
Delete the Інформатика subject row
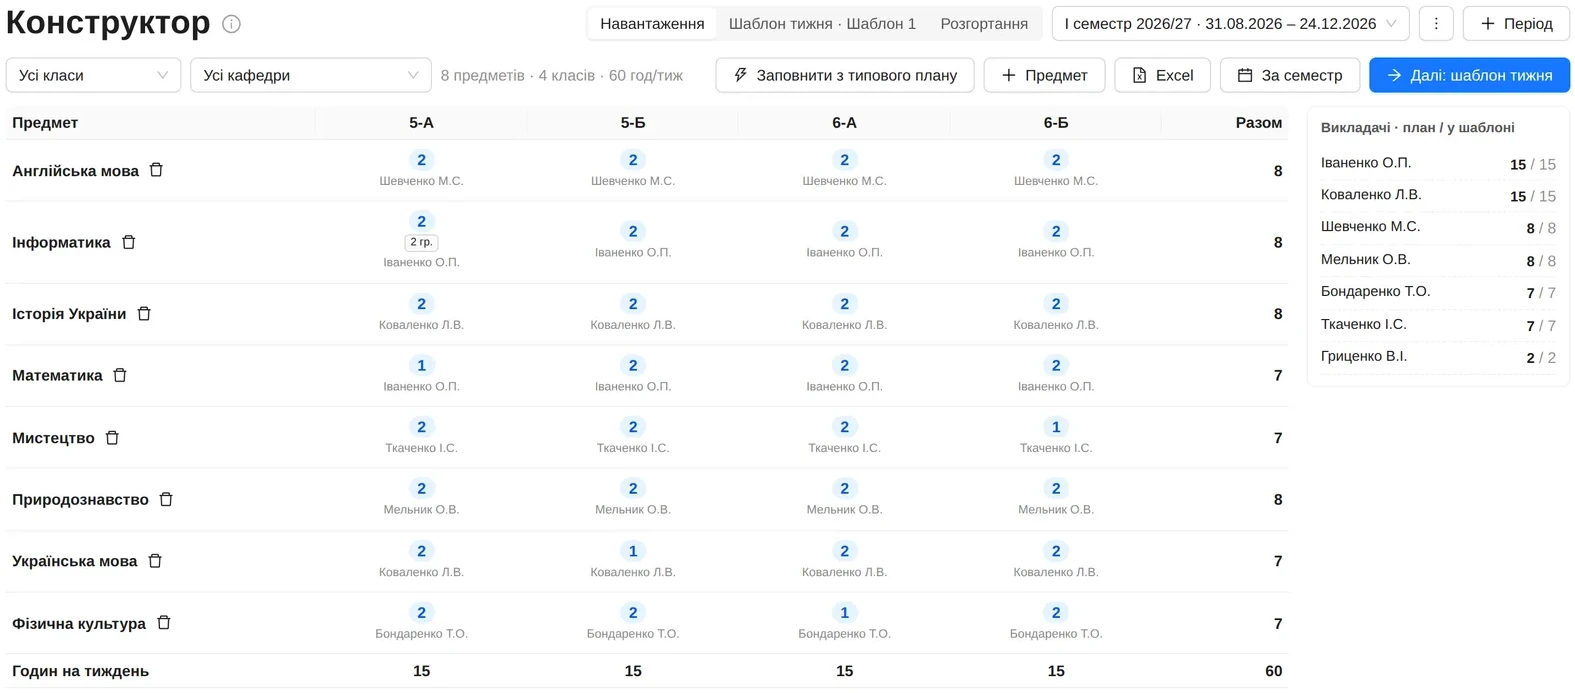(128, 242)
